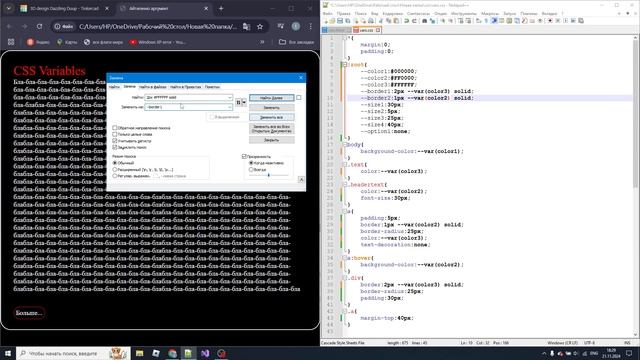Open the Chrome profile avatar
640x360 pixels.
coord(296,27)
